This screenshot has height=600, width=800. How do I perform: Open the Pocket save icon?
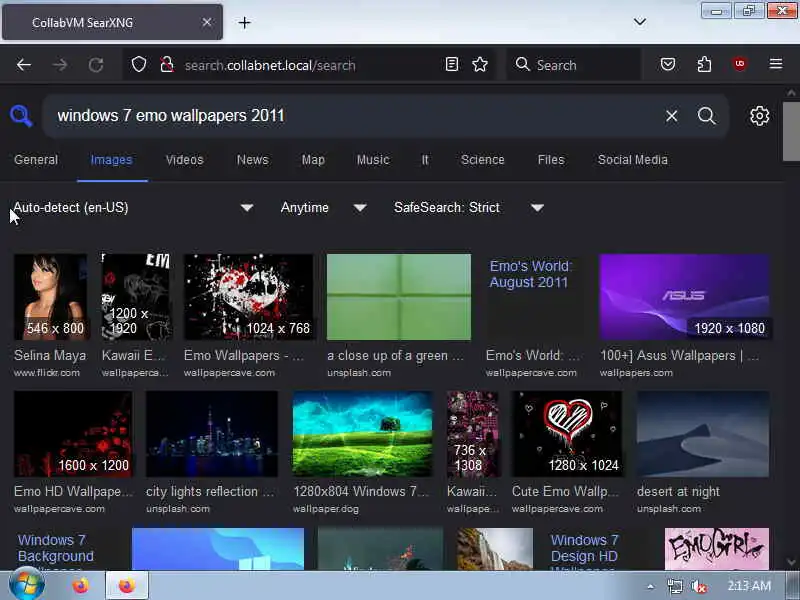click(x=668, y=64)
